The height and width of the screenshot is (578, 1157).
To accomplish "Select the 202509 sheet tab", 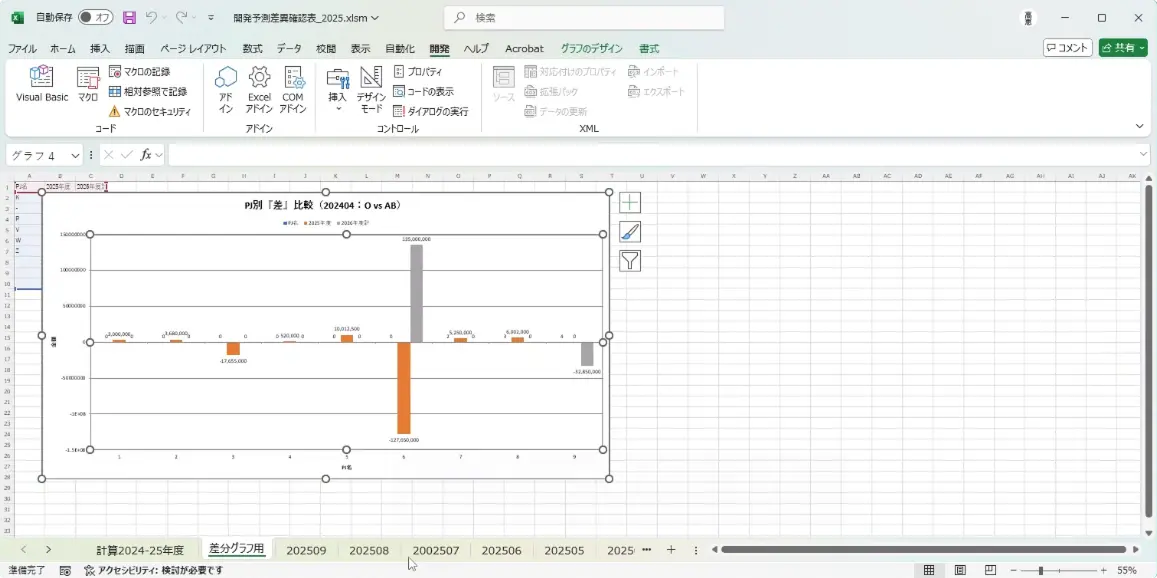I will (x=306, y=550).
